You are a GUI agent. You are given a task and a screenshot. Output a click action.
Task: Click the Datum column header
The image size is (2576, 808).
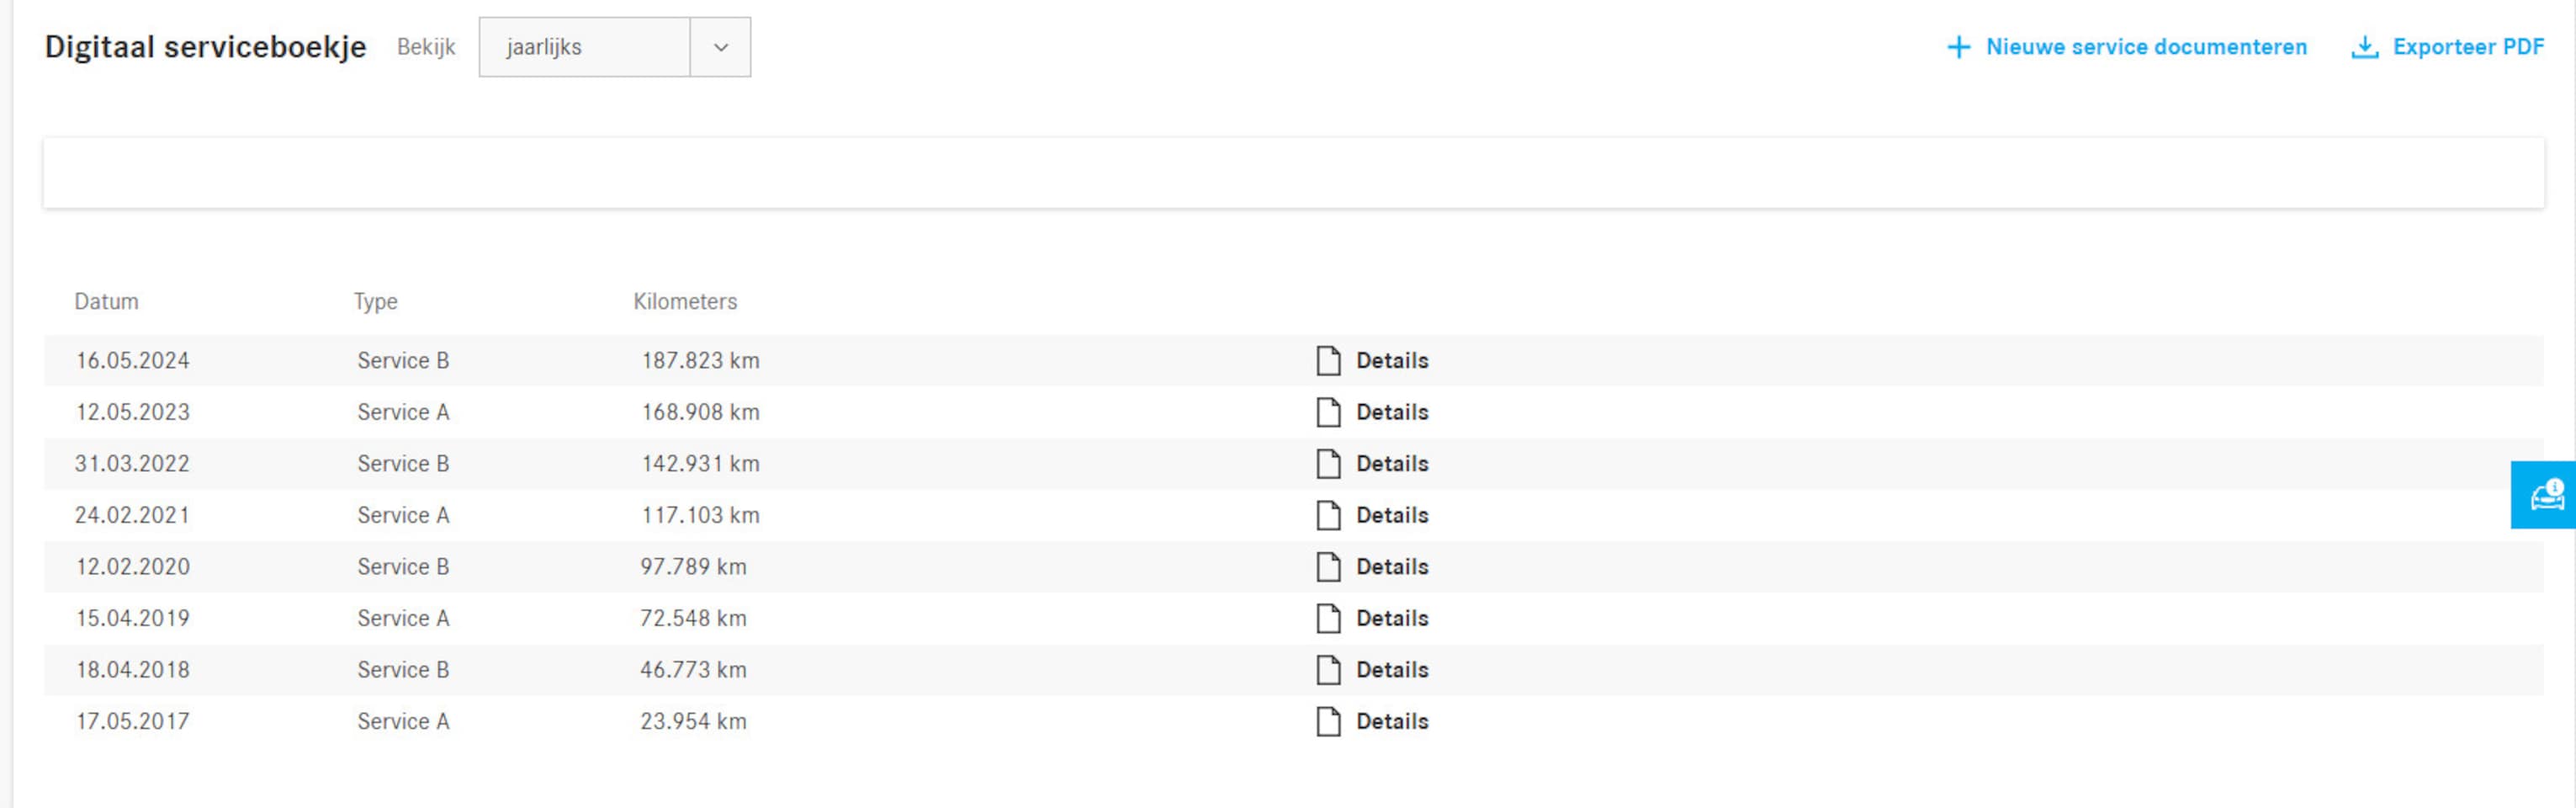coord(106,301)
